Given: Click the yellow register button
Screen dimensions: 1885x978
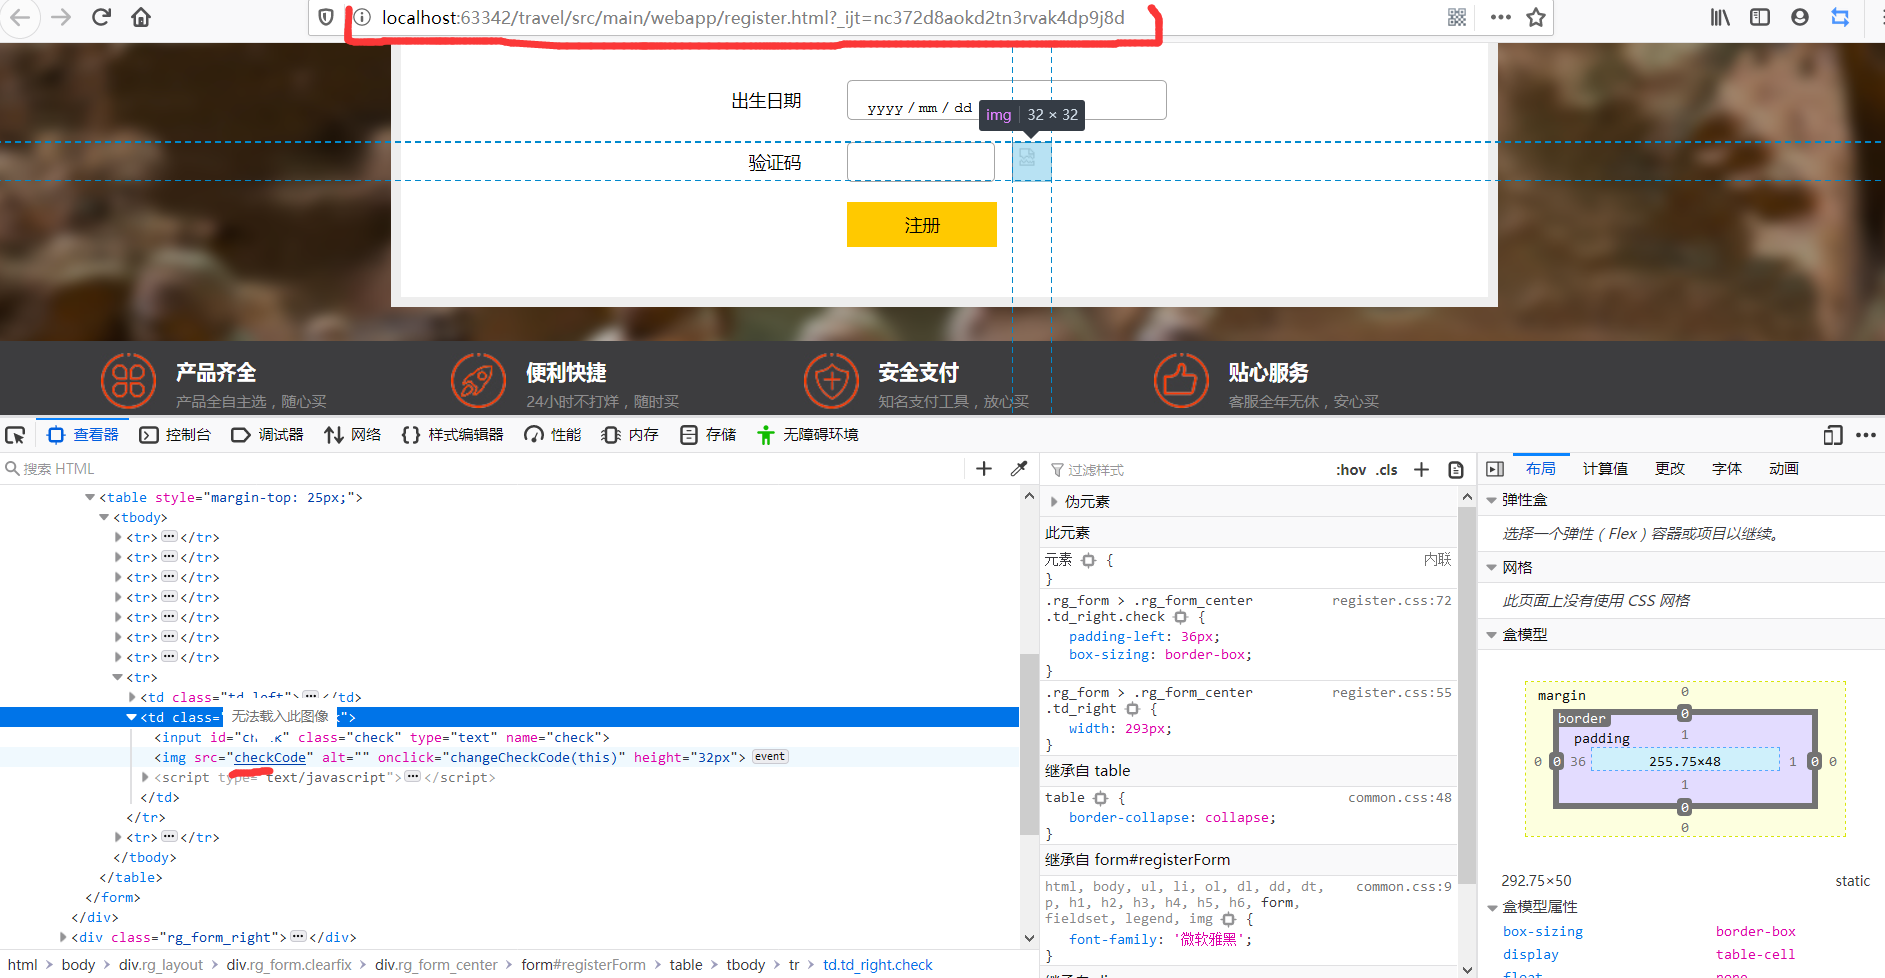Looking at the screenshot, I should 922,224.
